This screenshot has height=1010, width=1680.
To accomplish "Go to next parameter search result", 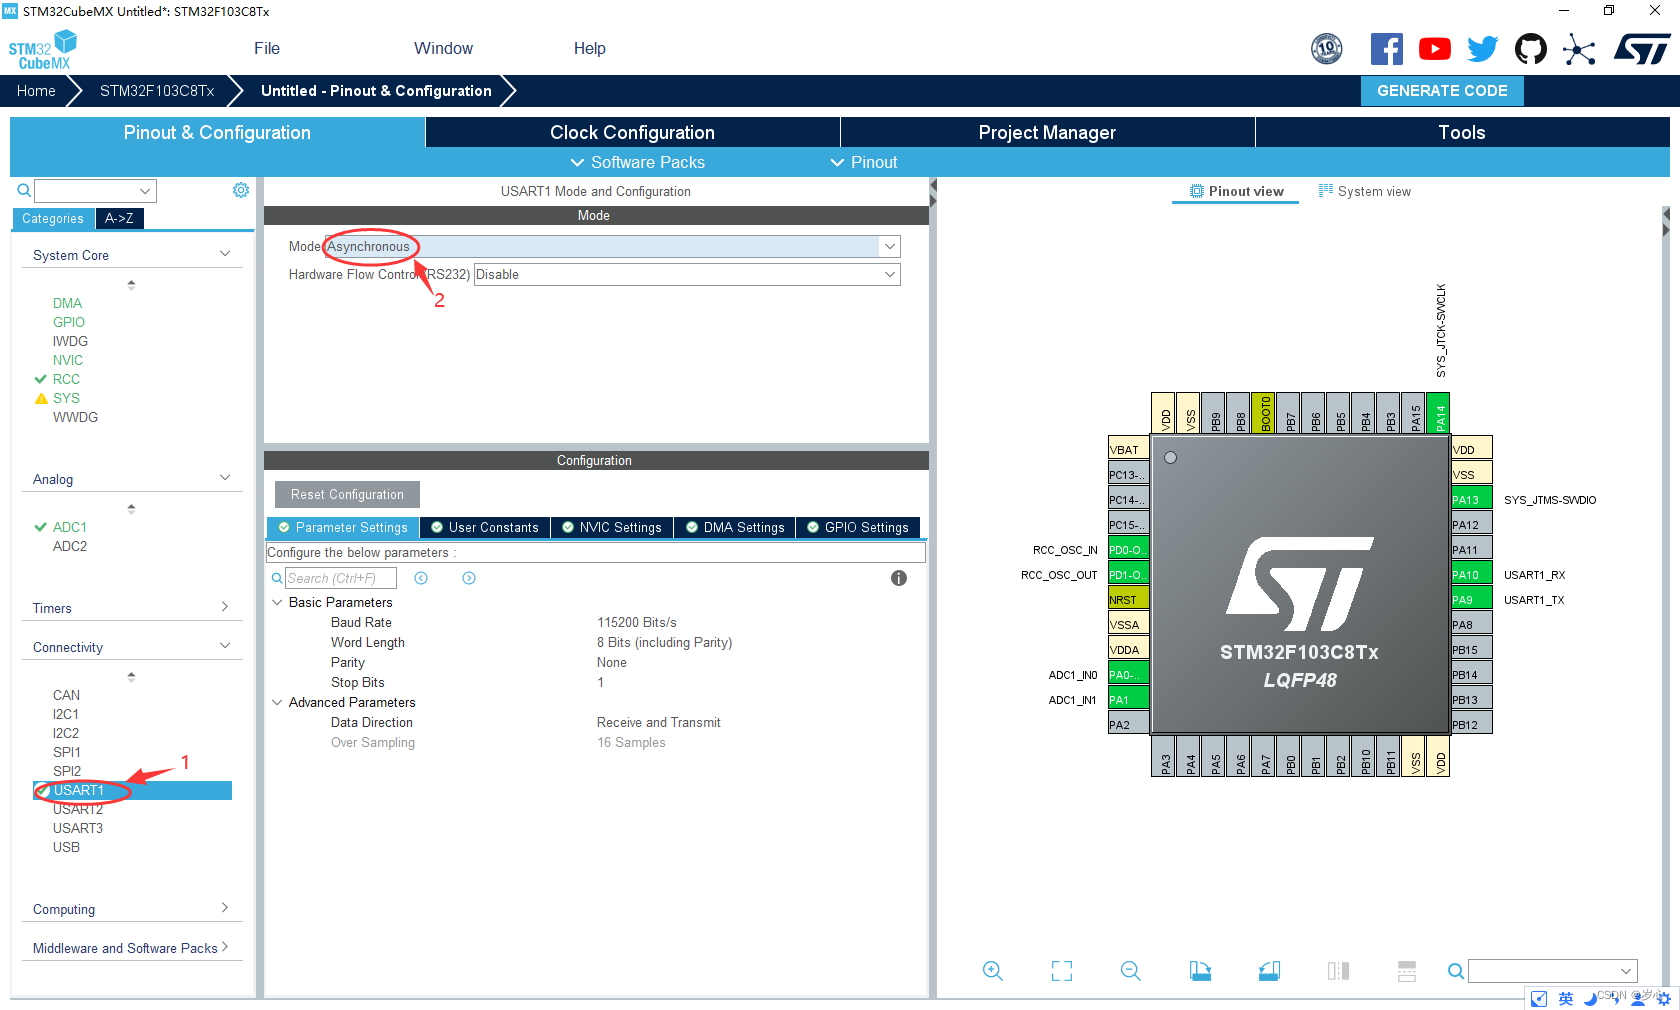I will [x=469, y=578].
